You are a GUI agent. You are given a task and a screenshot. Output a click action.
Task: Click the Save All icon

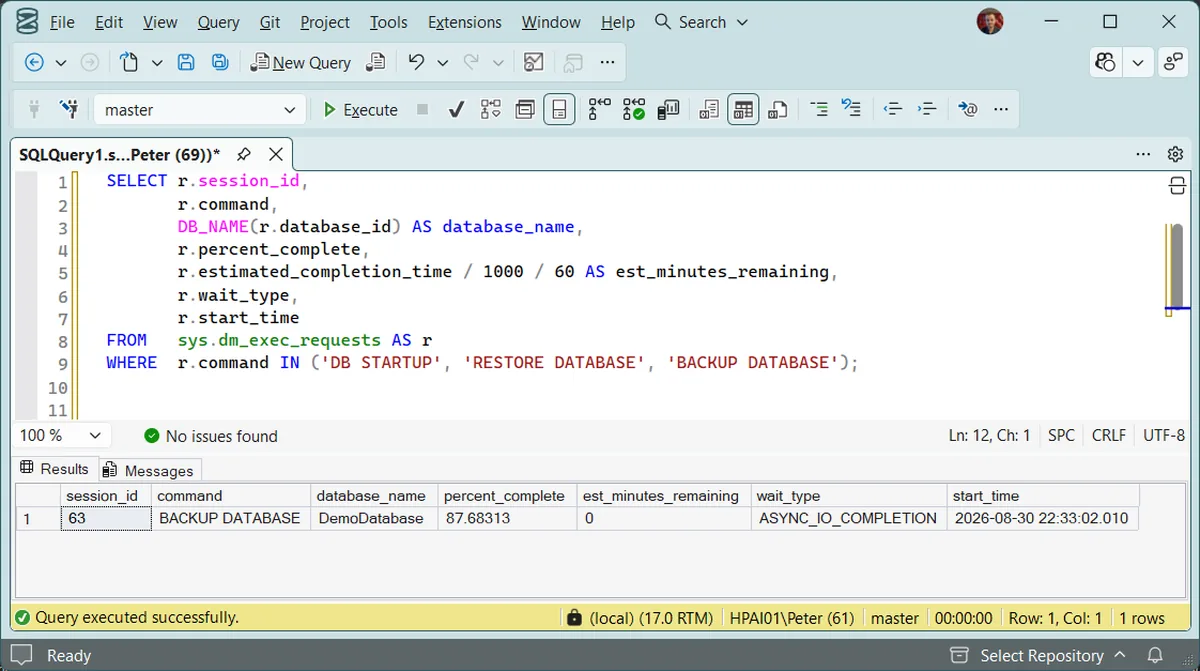pos(220,62)
